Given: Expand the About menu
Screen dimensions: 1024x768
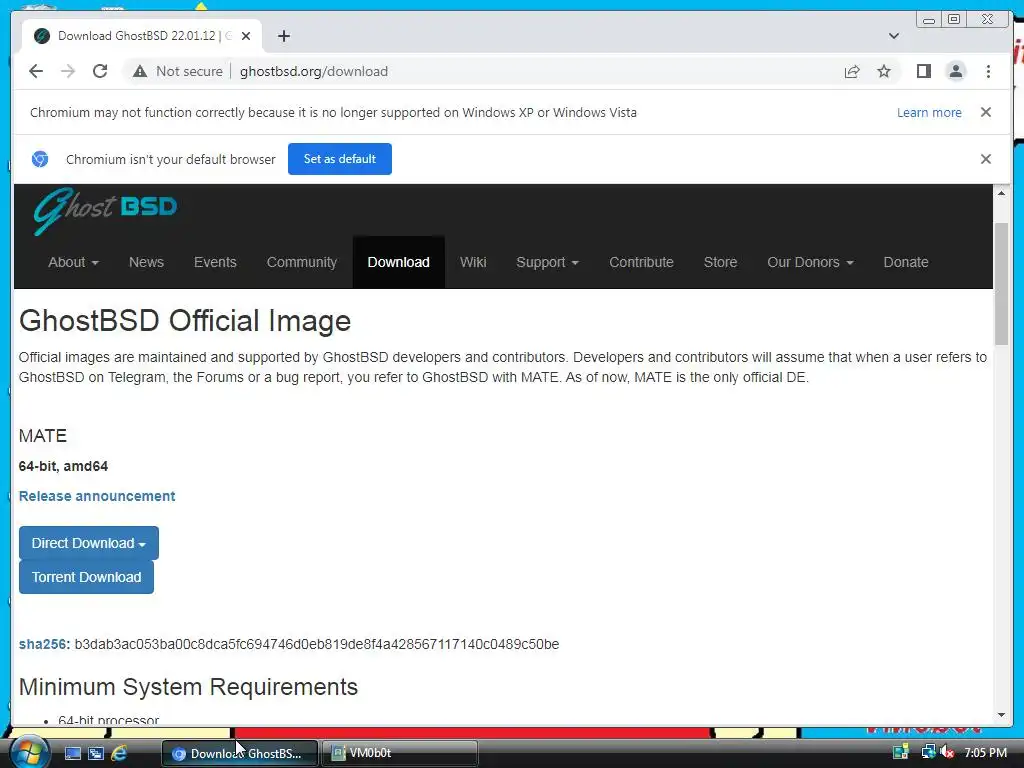Looking at the screenshot, I should coord(73,262).
